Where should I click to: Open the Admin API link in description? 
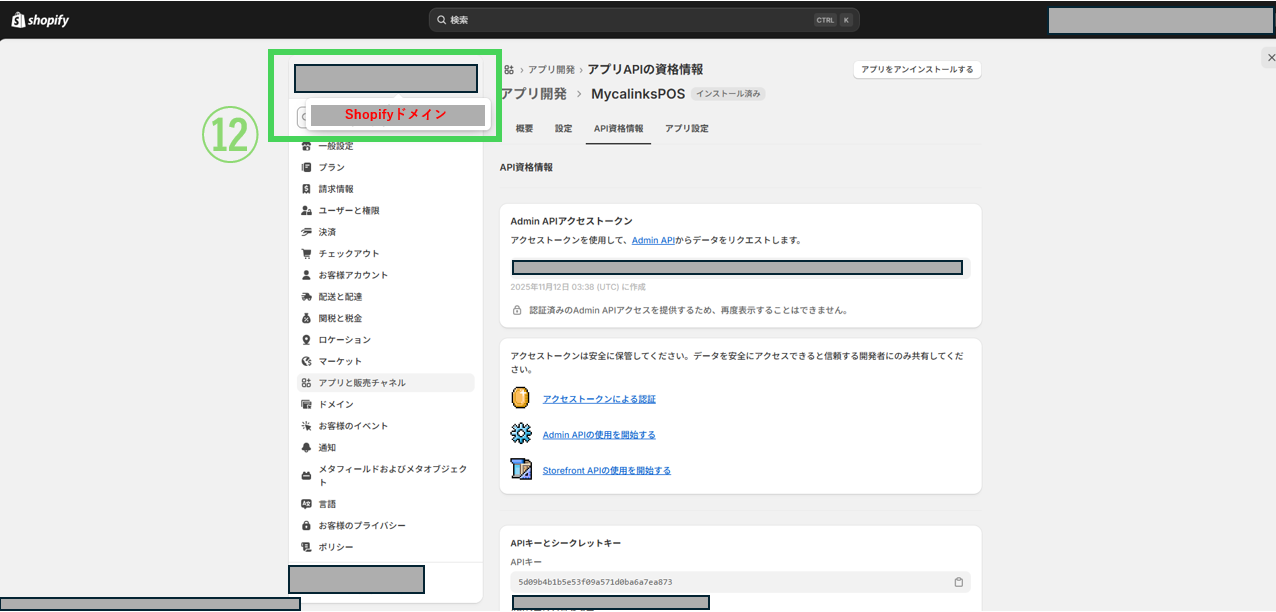[653, 240]
